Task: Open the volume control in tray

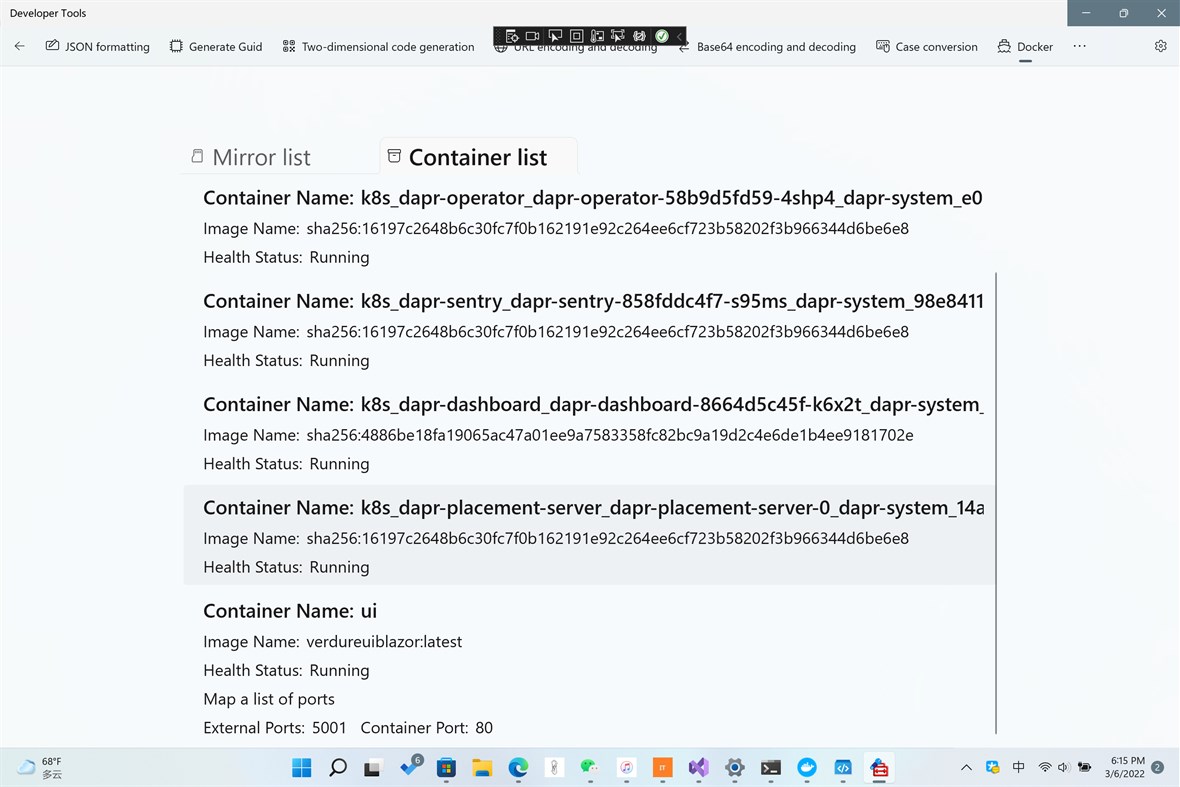Action: 1063,767
